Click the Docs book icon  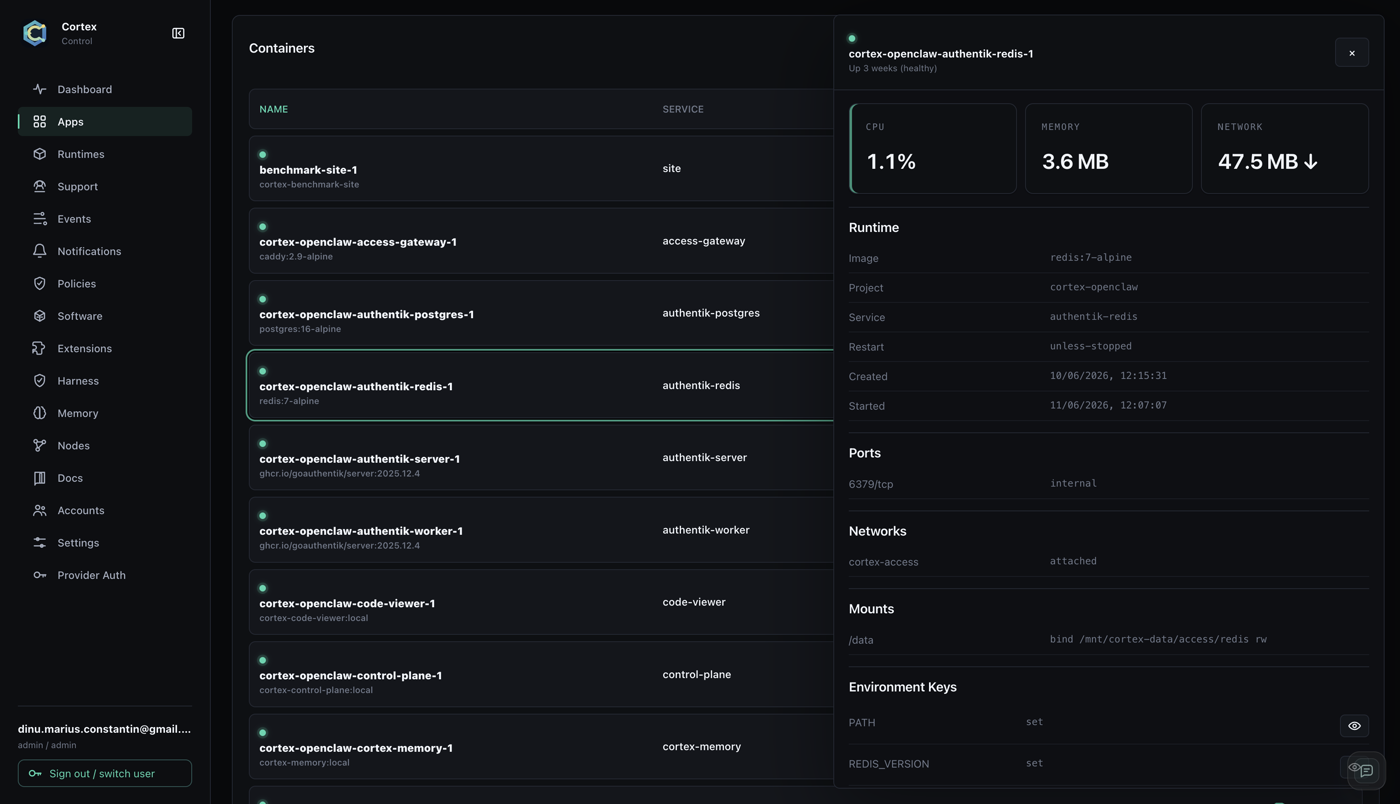40,478
